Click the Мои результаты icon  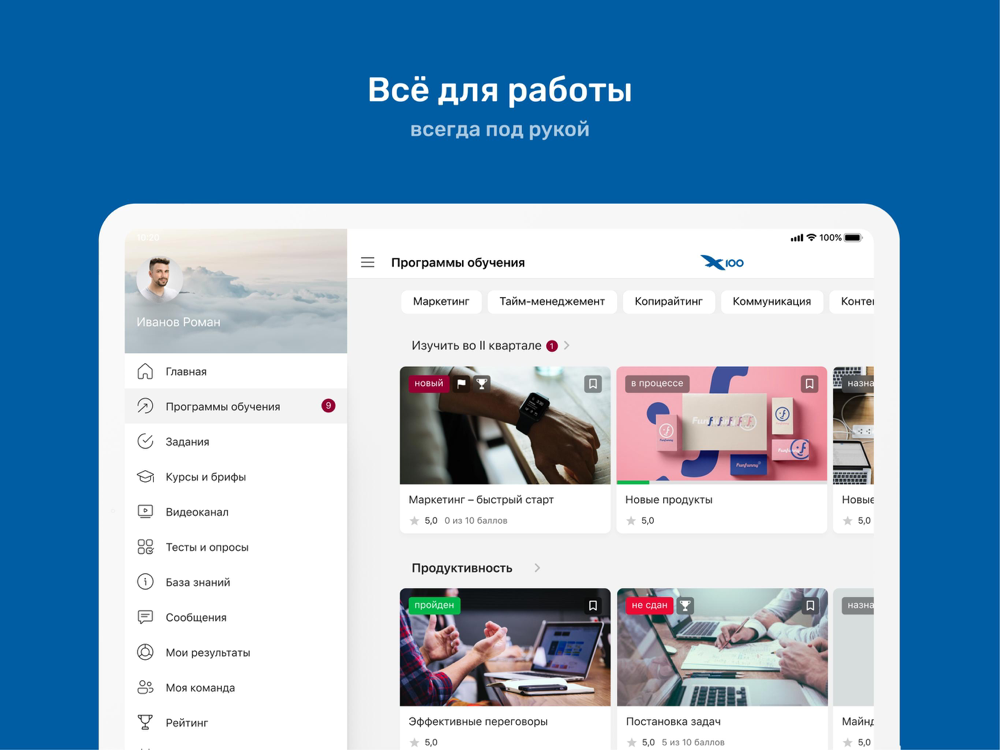(145, 652)
